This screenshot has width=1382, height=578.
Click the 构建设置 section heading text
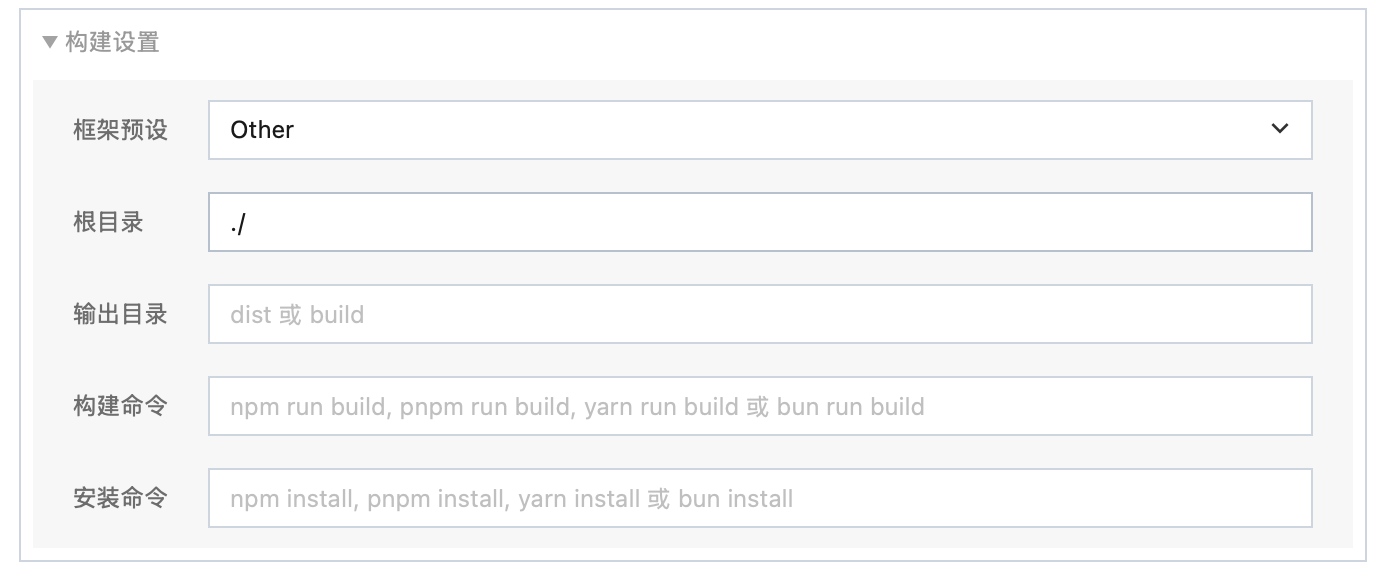click(112, 43)
